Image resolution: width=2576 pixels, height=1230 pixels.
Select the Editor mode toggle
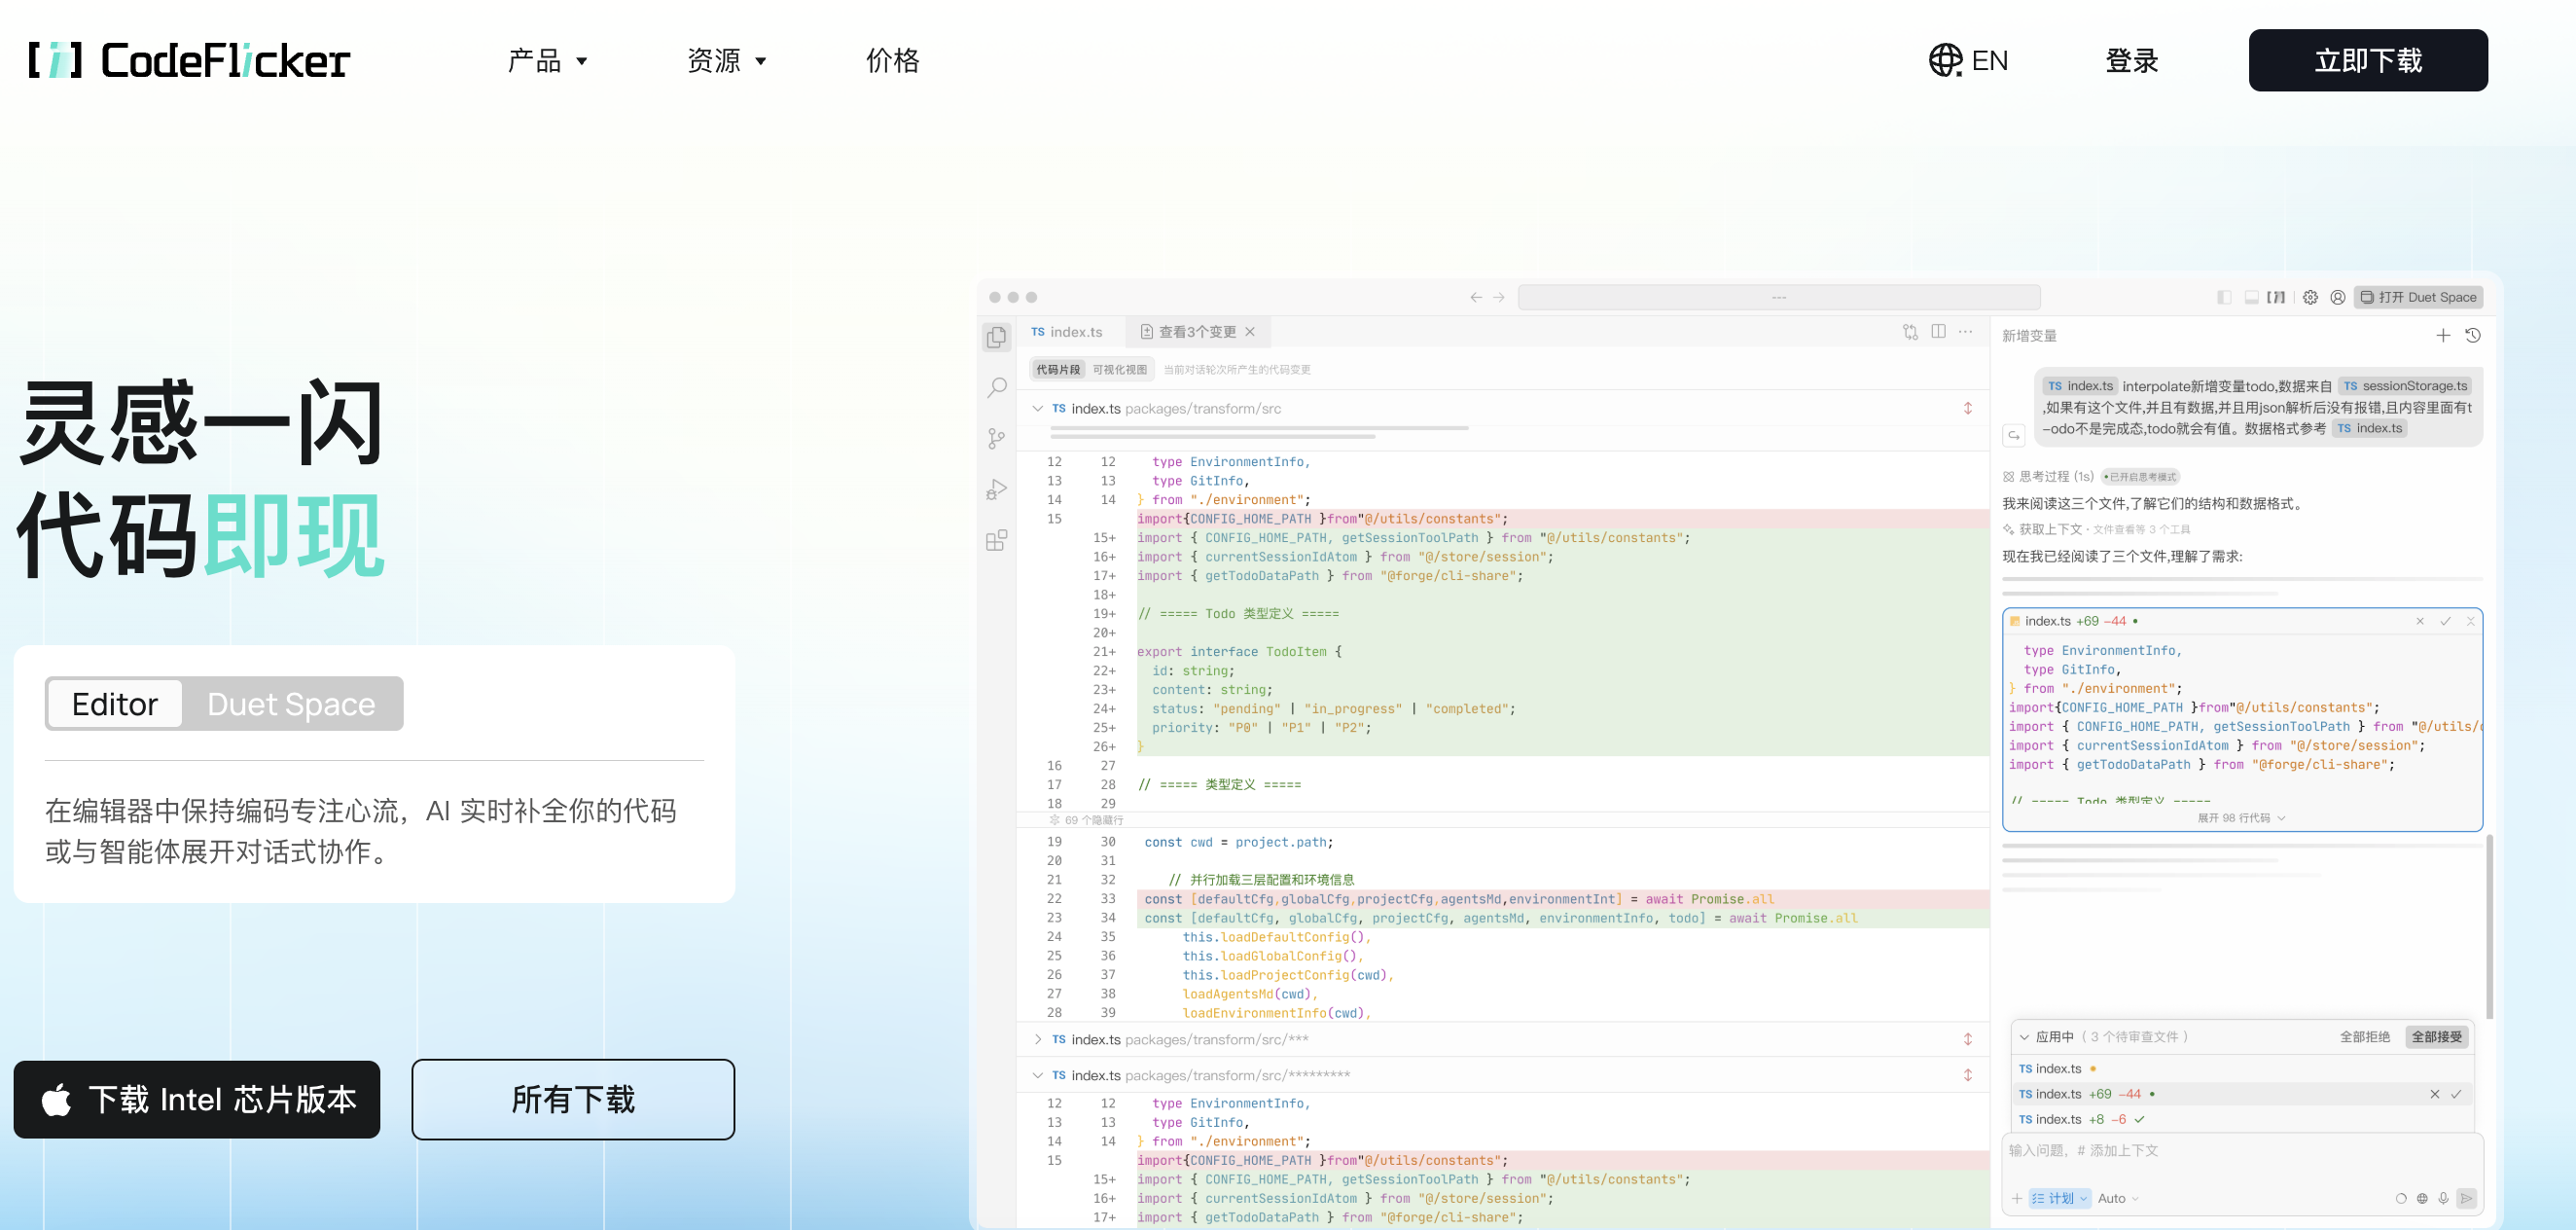(x=115, y=704)
